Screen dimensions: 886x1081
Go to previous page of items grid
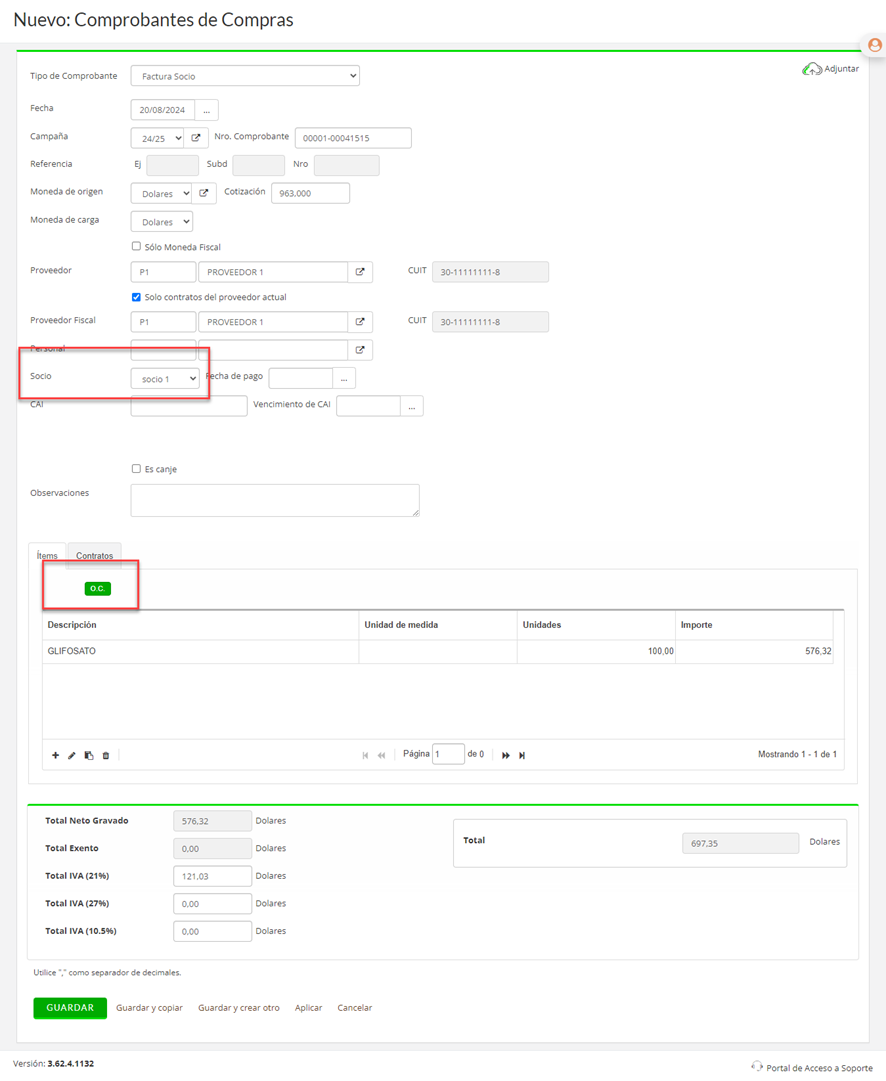381,756
